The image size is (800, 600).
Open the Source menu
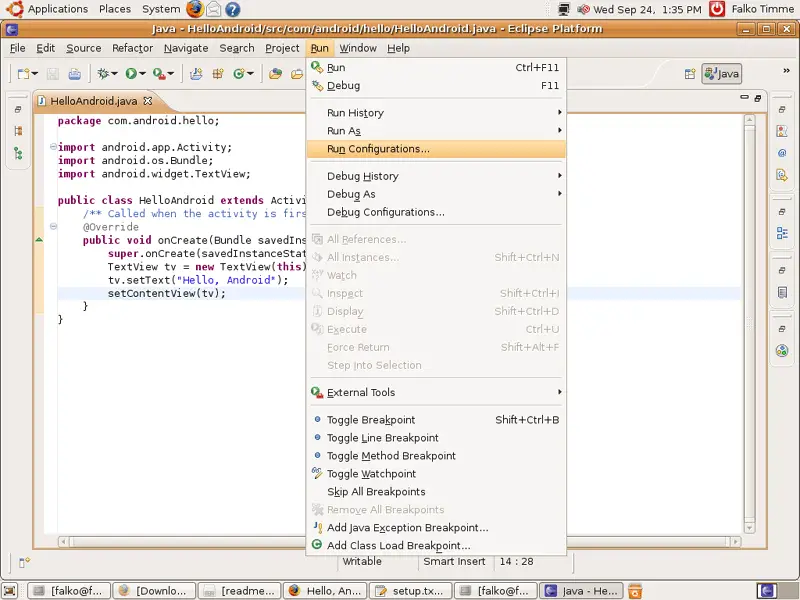84,48
